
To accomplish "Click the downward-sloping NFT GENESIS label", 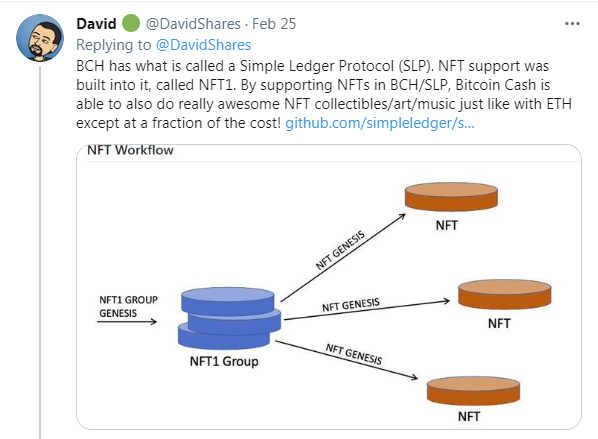I will pyautogui.click(x=354, y=354).
